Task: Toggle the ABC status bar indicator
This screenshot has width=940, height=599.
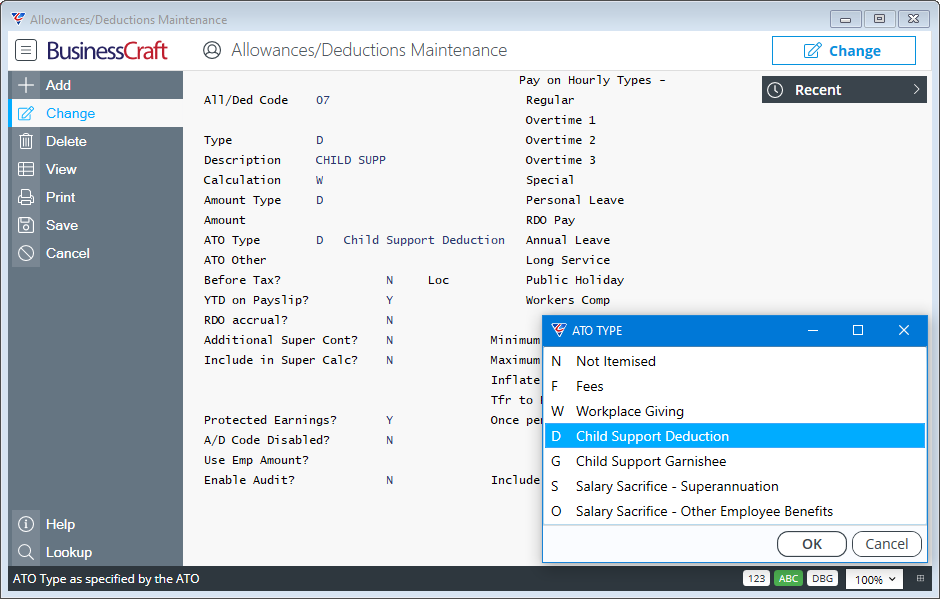Action: pyautogui.click(x=788, y=579)
